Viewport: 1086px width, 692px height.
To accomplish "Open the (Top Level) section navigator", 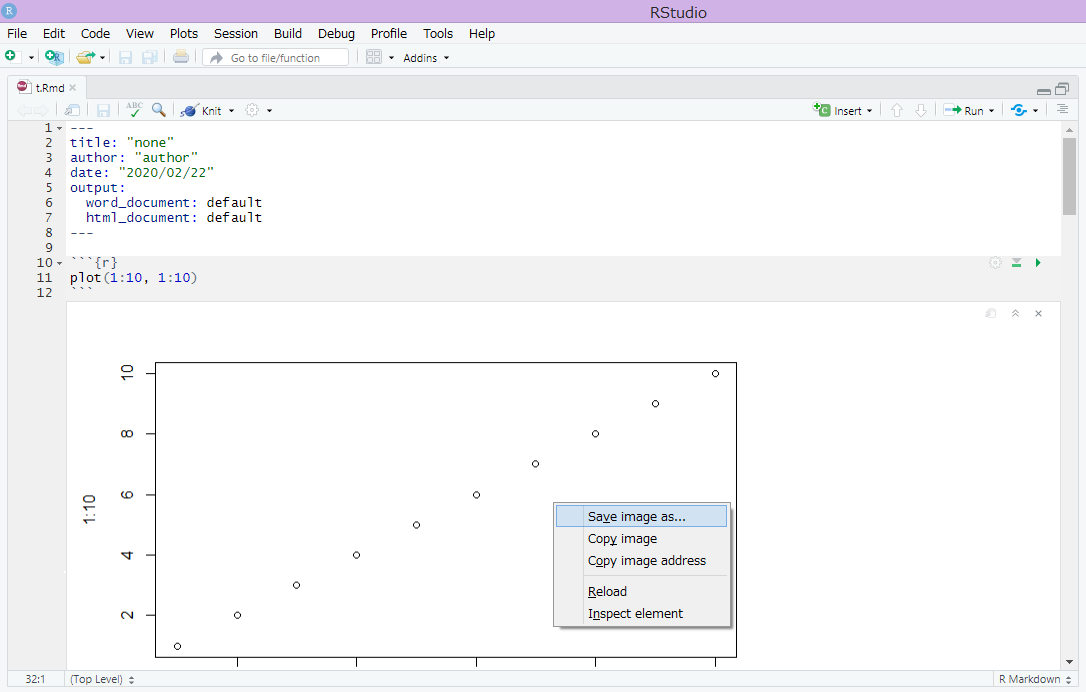I will [x=102, y=680].
